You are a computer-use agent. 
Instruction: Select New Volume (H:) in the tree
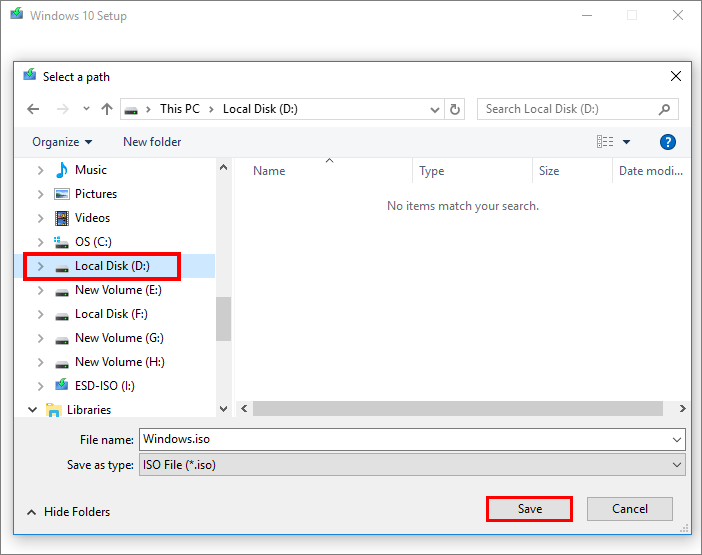coord(120,362)
